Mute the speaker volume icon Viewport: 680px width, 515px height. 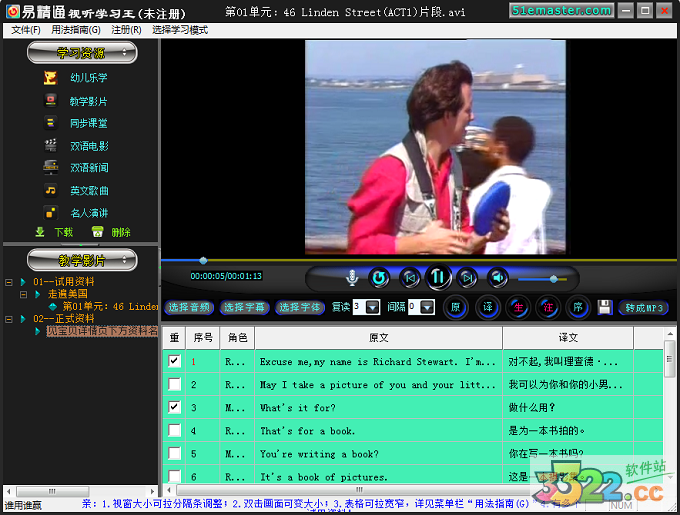[x=497, y=278]
